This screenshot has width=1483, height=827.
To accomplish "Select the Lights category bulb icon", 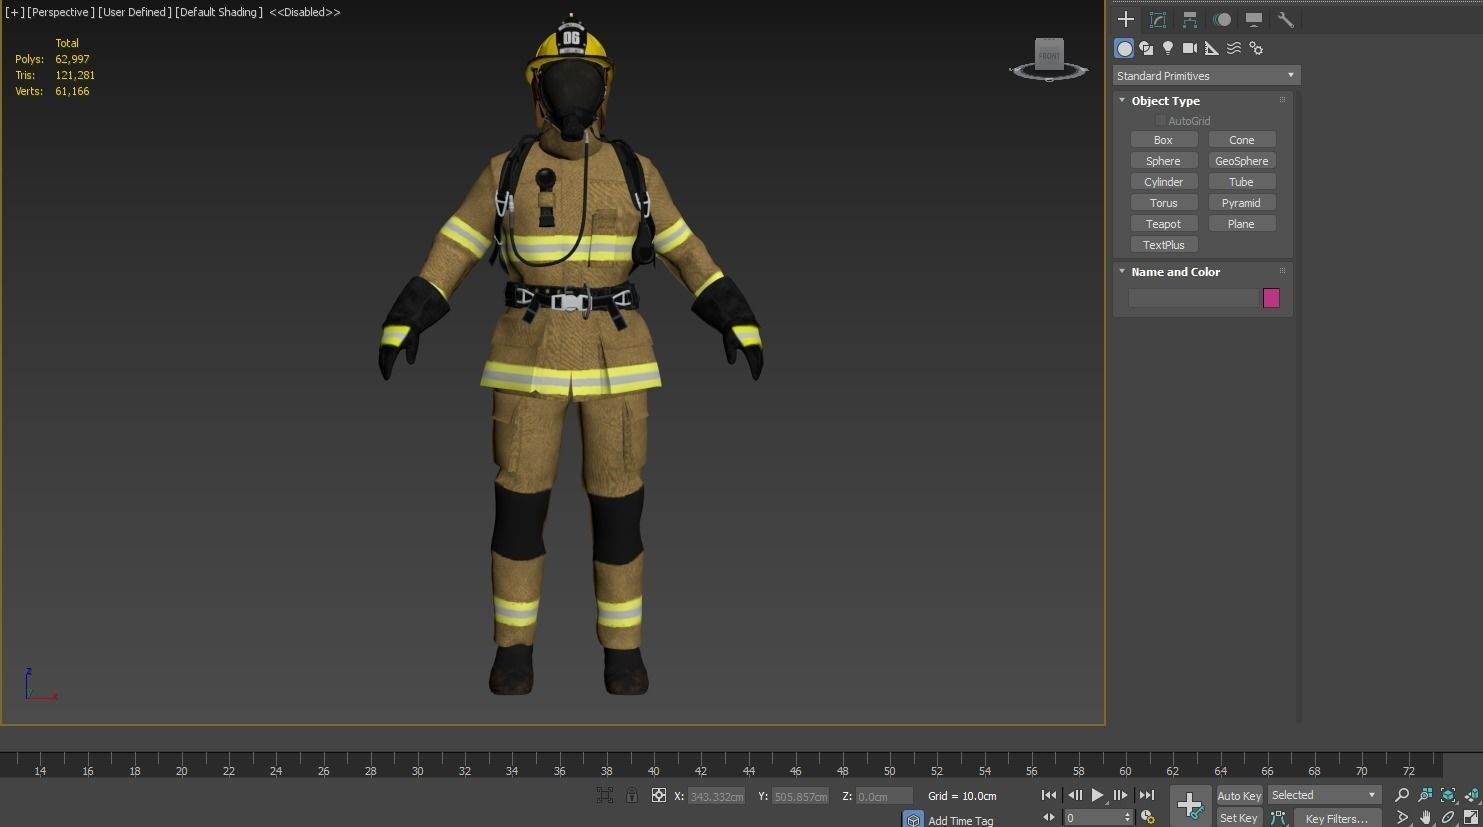I will coord(1168,48).
